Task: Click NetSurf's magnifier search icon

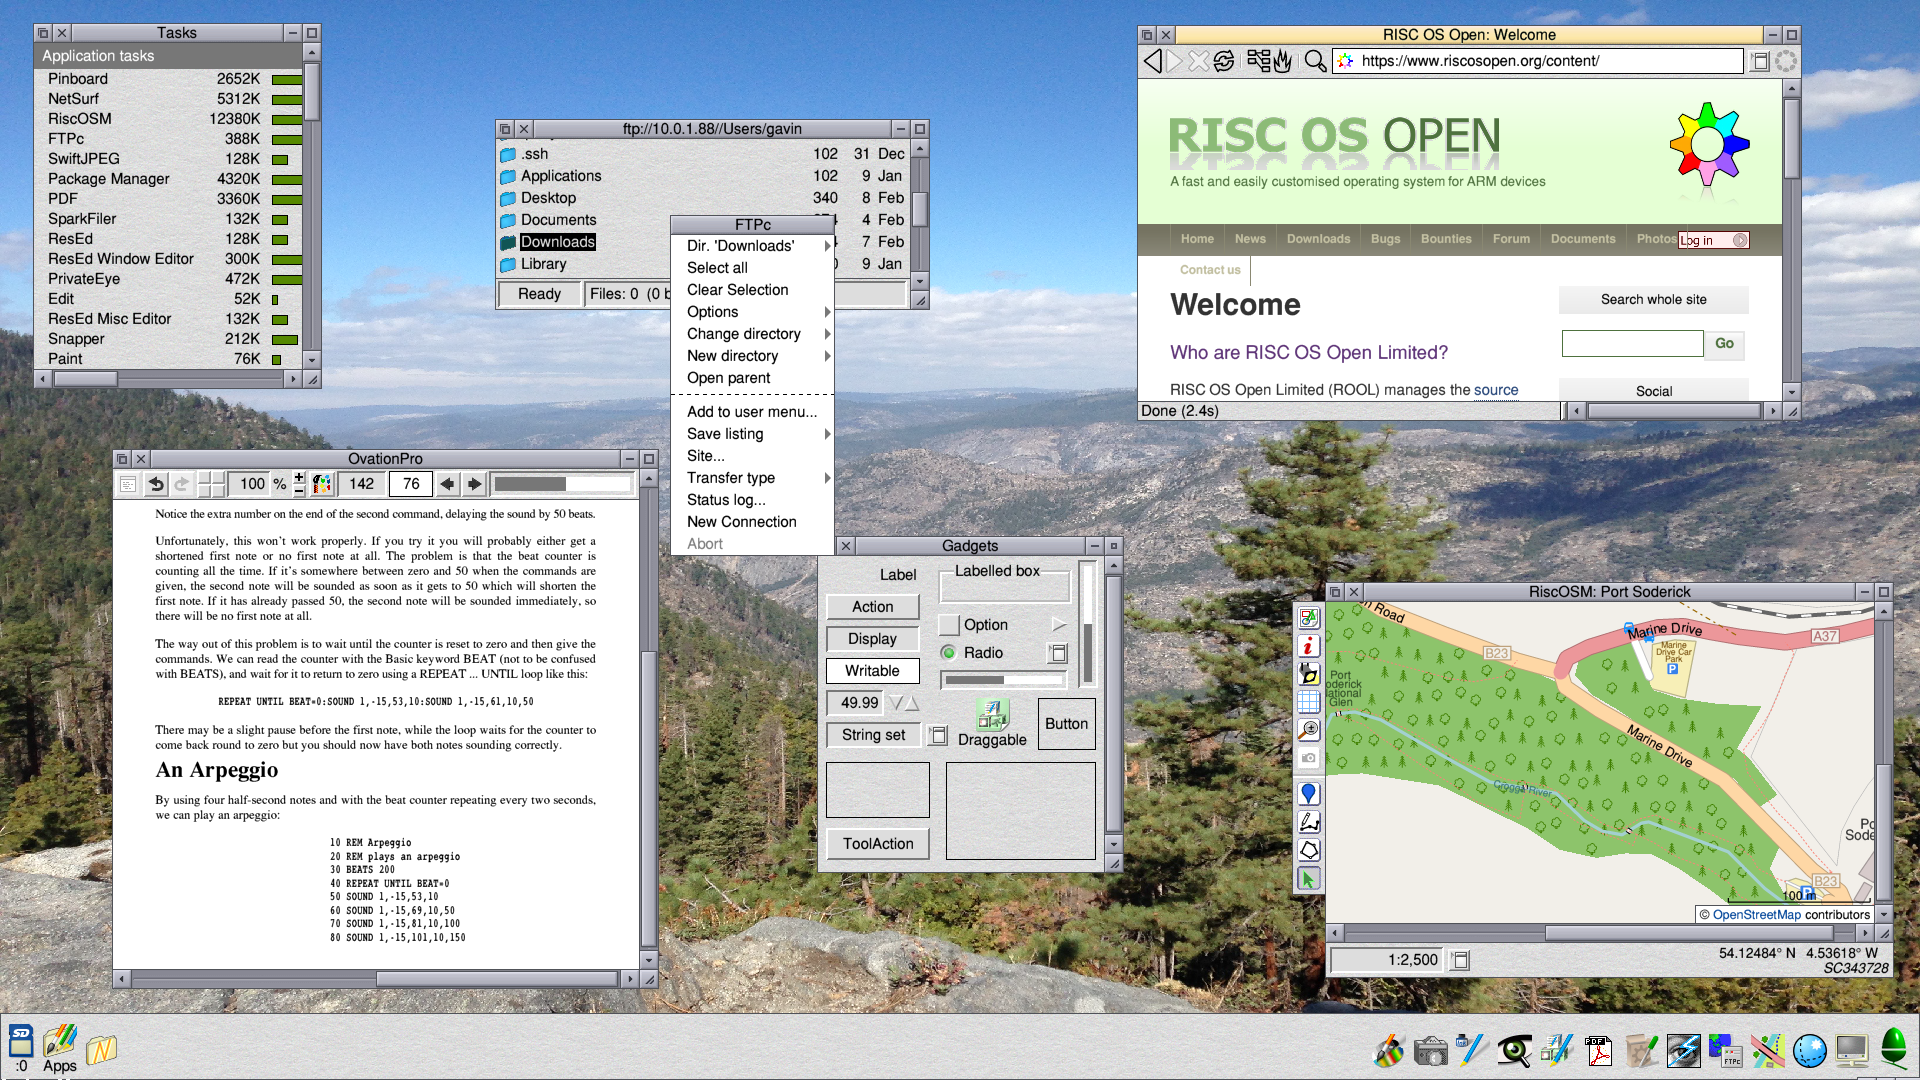Action: point(1315,61)
